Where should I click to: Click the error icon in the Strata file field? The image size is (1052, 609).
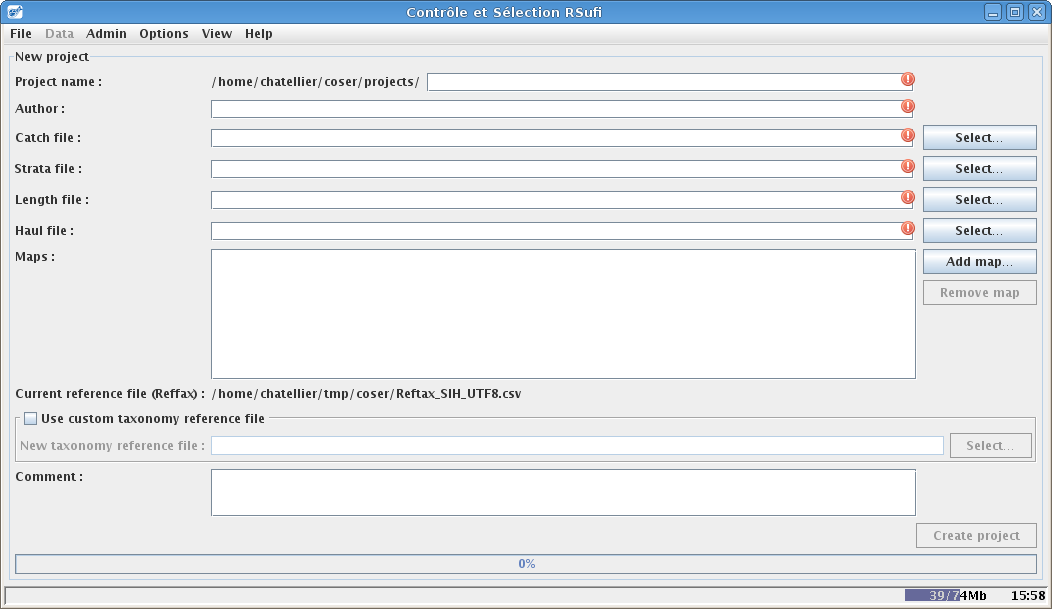pyautogui.click(x=907, y=166)
